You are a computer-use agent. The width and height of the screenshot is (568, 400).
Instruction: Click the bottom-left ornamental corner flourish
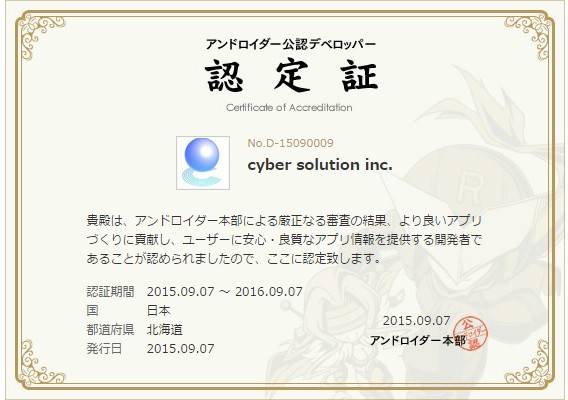pyautogui.click(x=42, y=362)
